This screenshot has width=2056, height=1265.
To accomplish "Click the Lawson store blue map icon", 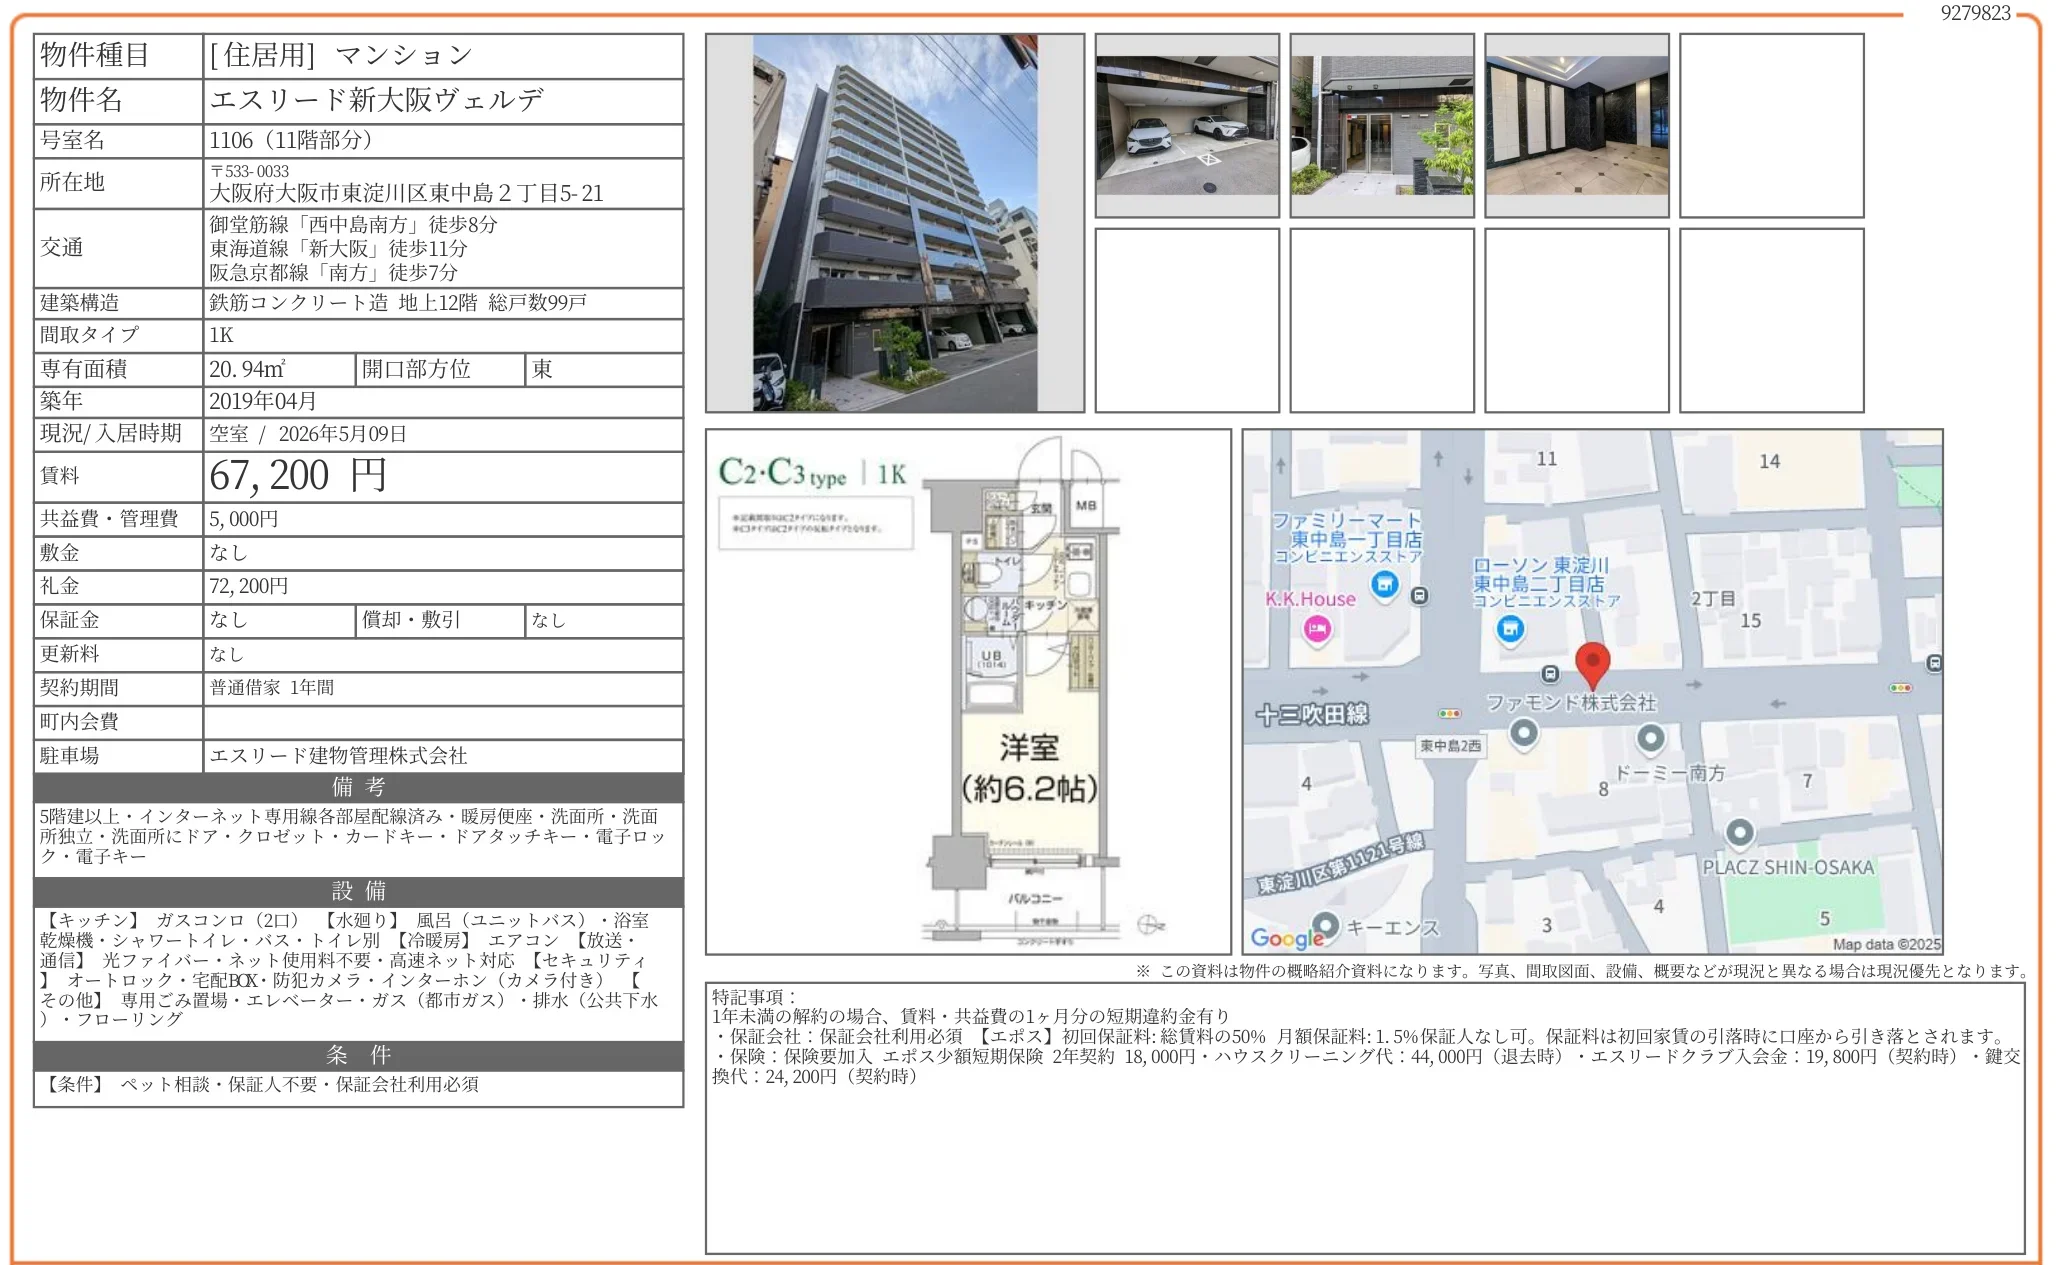I will (x=1510, y=628).
